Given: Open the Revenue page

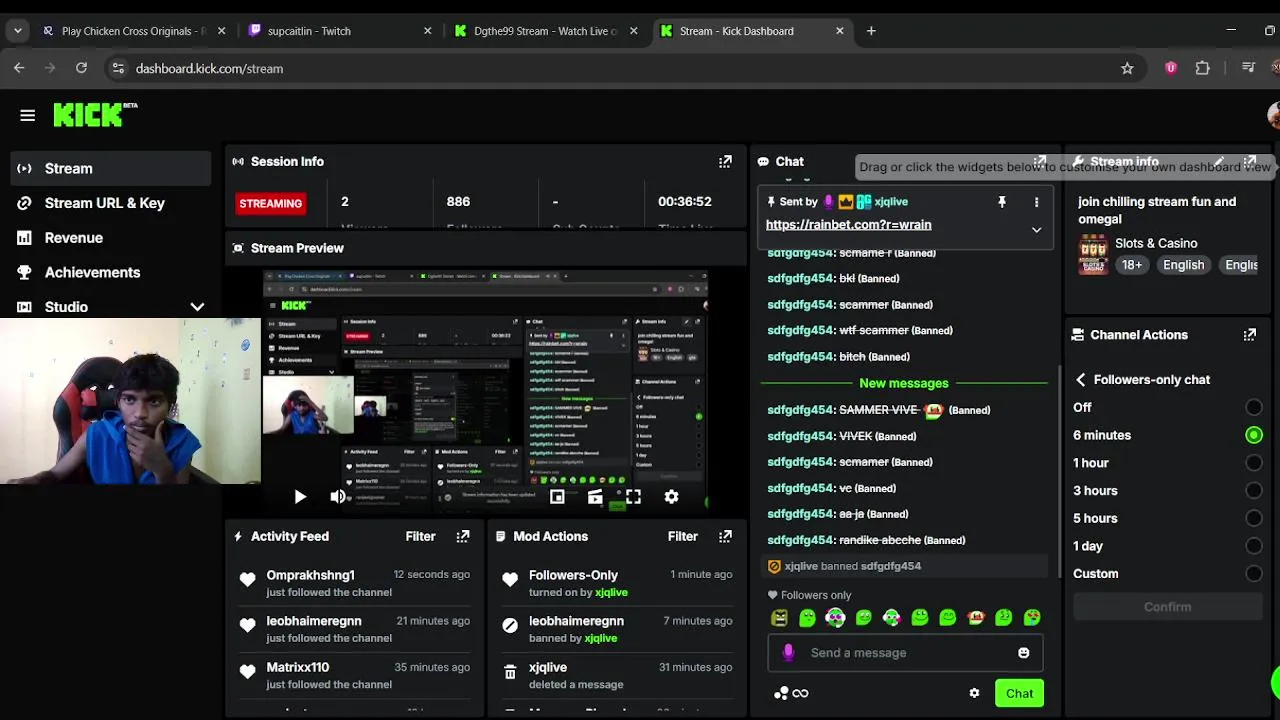Looking at the screenshot, I should (x=111, y=238).
